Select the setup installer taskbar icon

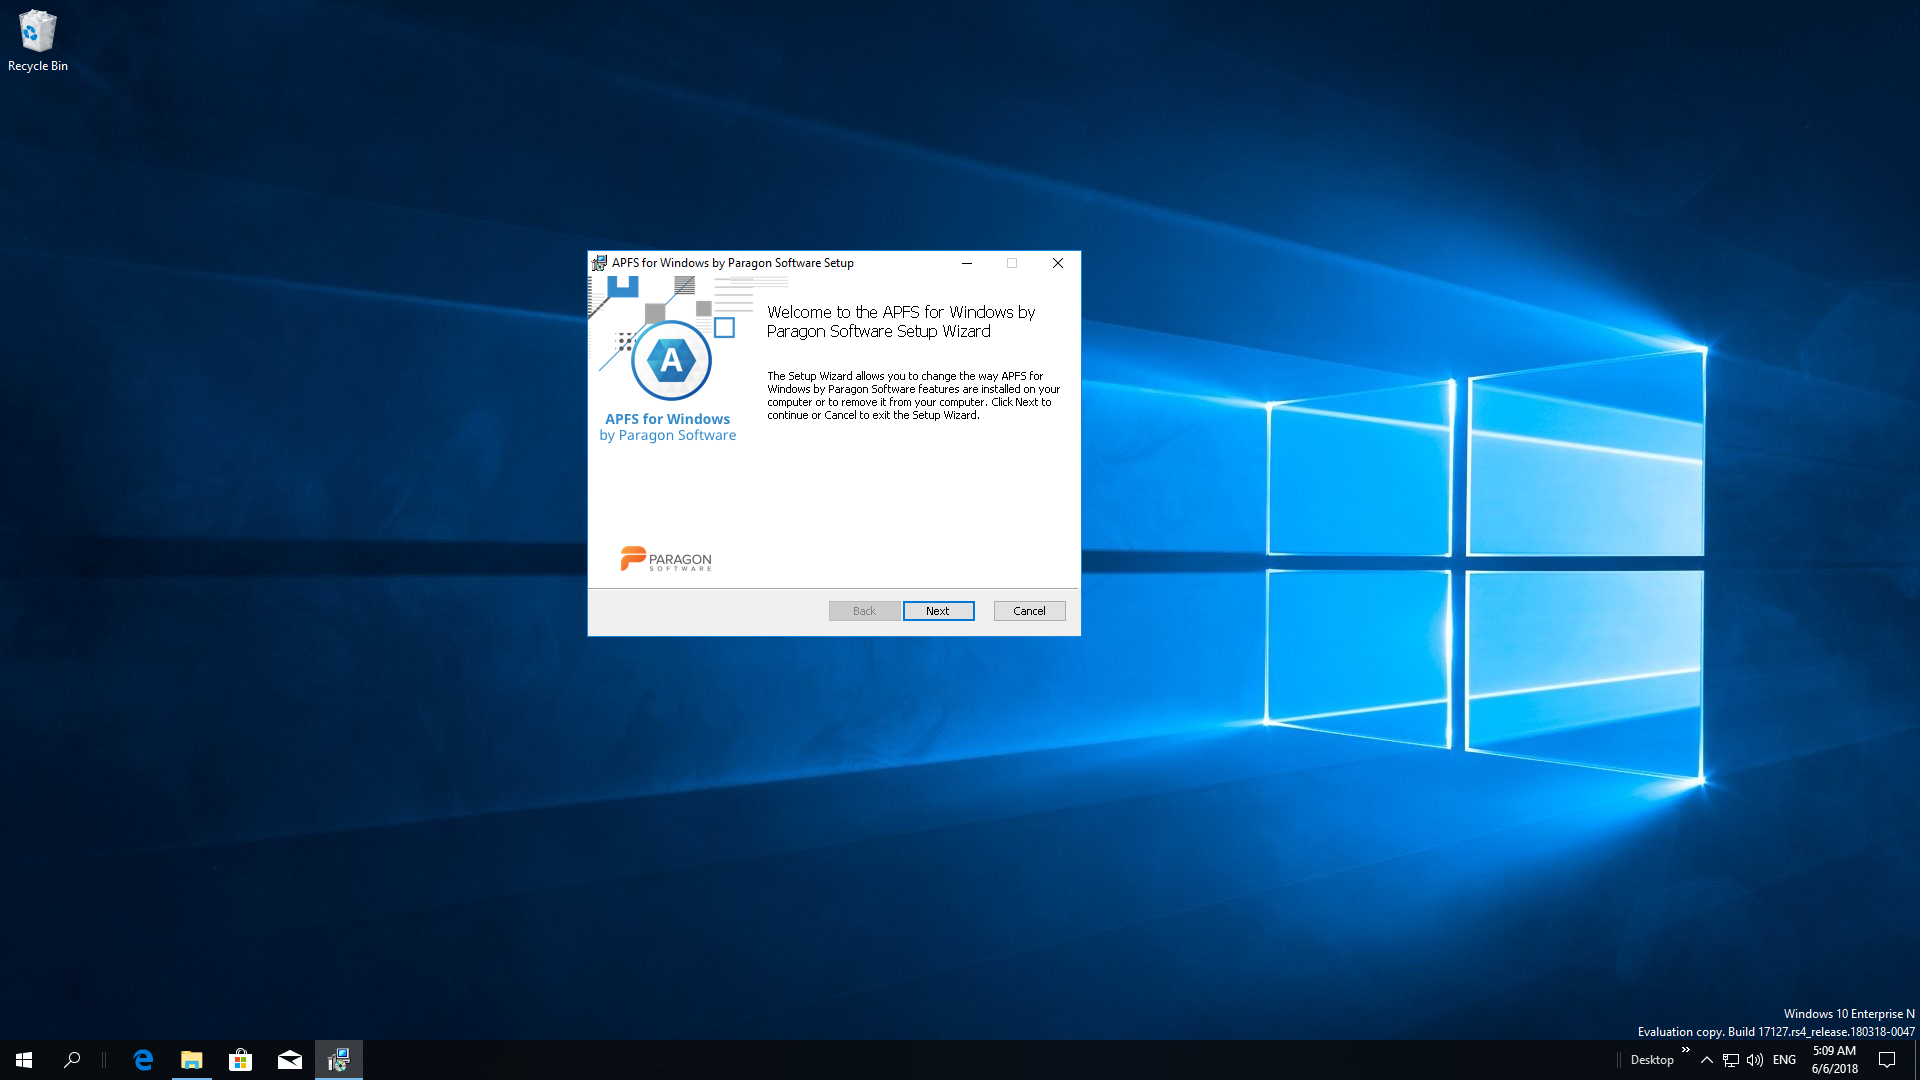[338, 1060]
